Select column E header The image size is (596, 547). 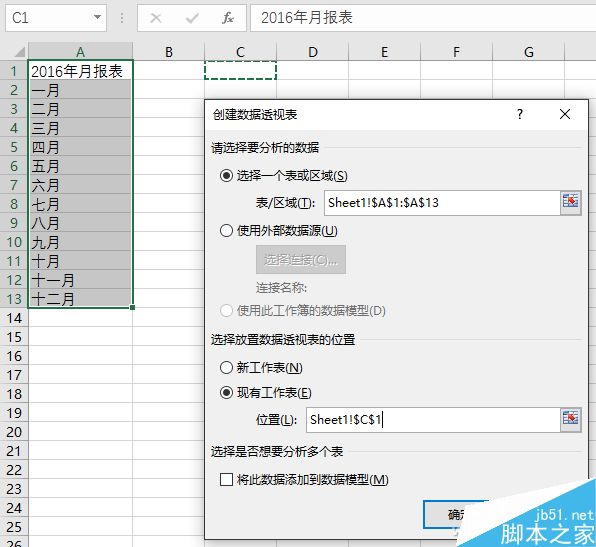click(384, 52)
